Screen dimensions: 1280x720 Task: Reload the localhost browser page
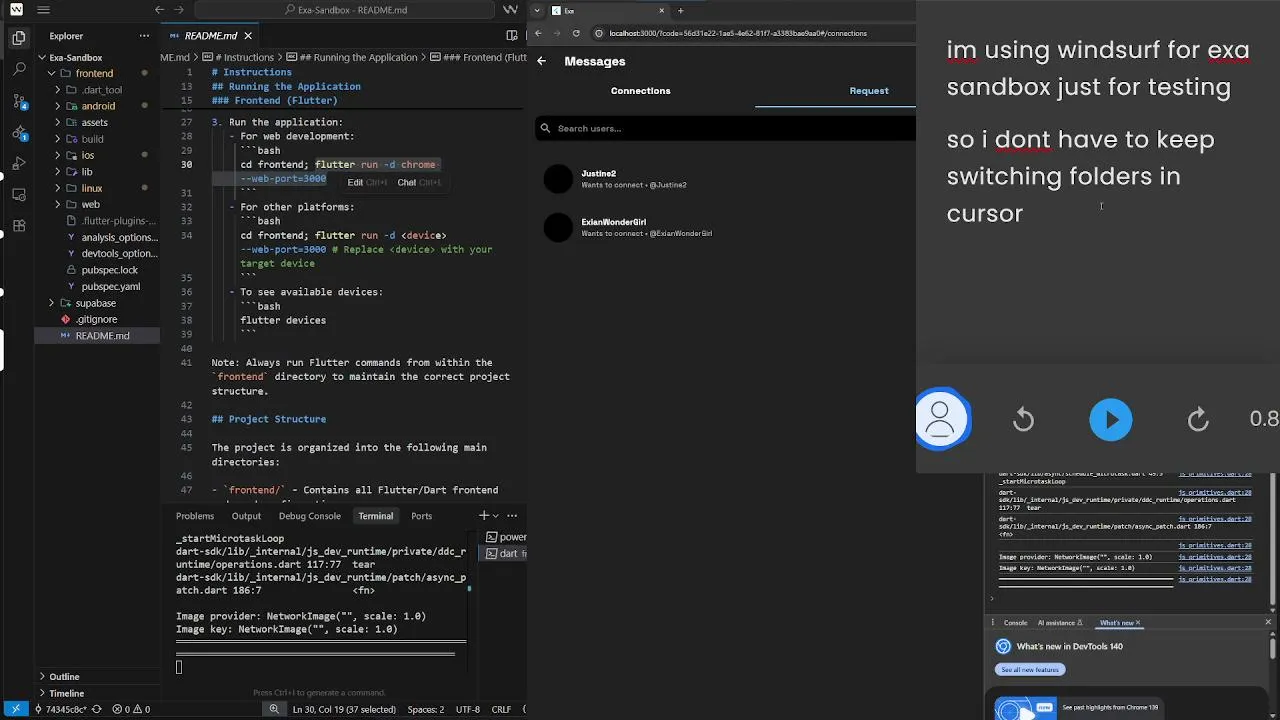(576, 33)
